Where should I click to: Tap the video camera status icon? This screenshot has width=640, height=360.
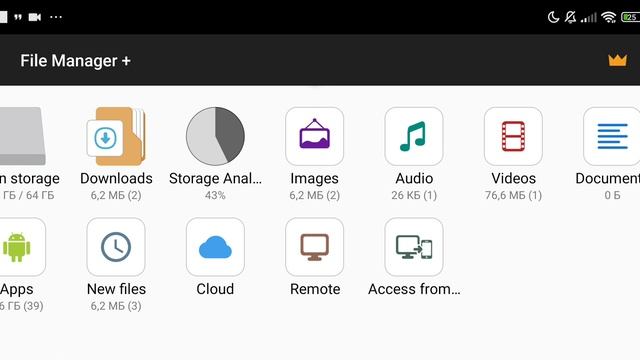point(35,17)
